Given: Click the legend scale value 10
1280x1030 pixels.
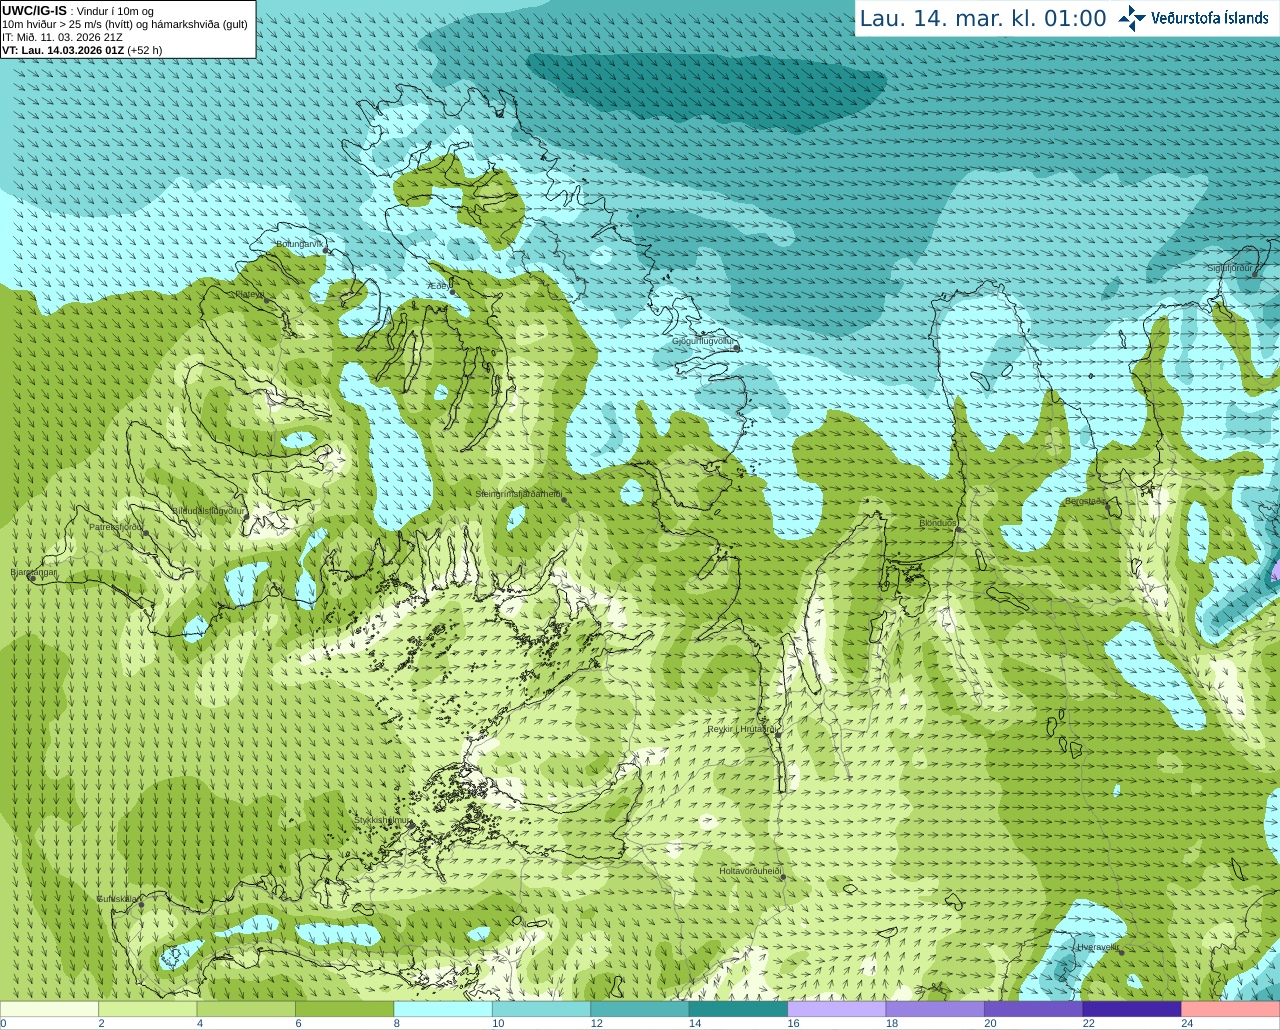Looking at the screenshot, I should coord(498,1023).
